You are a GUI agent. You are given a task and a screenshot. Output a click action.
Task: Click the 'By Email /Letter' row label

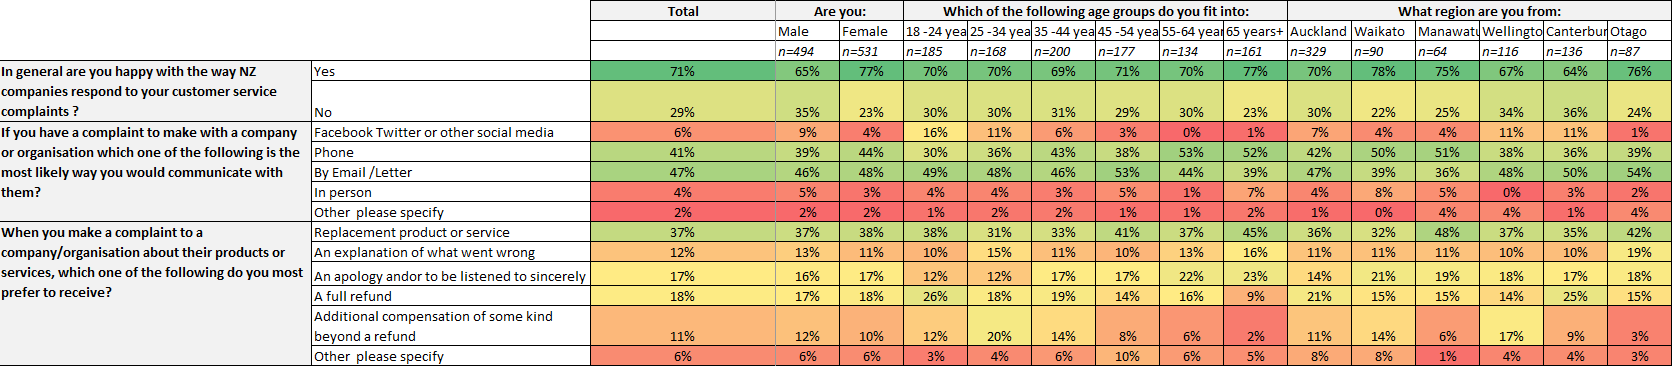point(450,172)
